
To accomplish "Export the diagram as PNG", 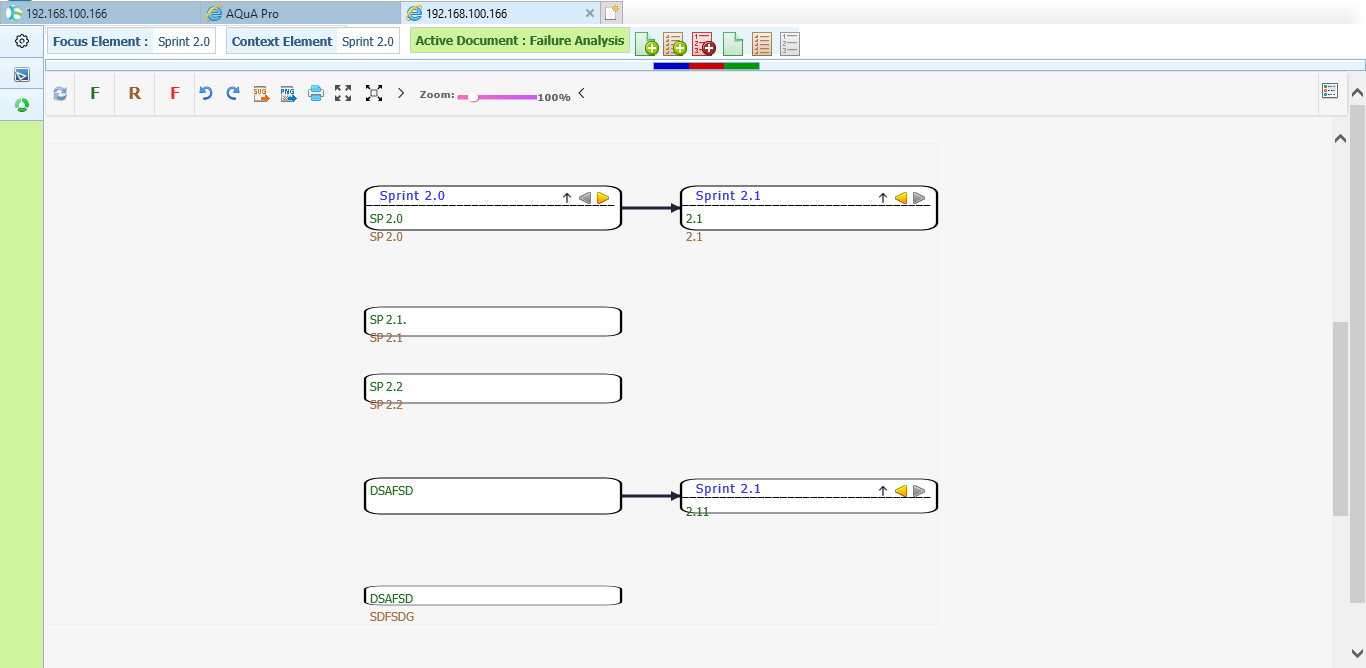I will [x=288, y=94].
